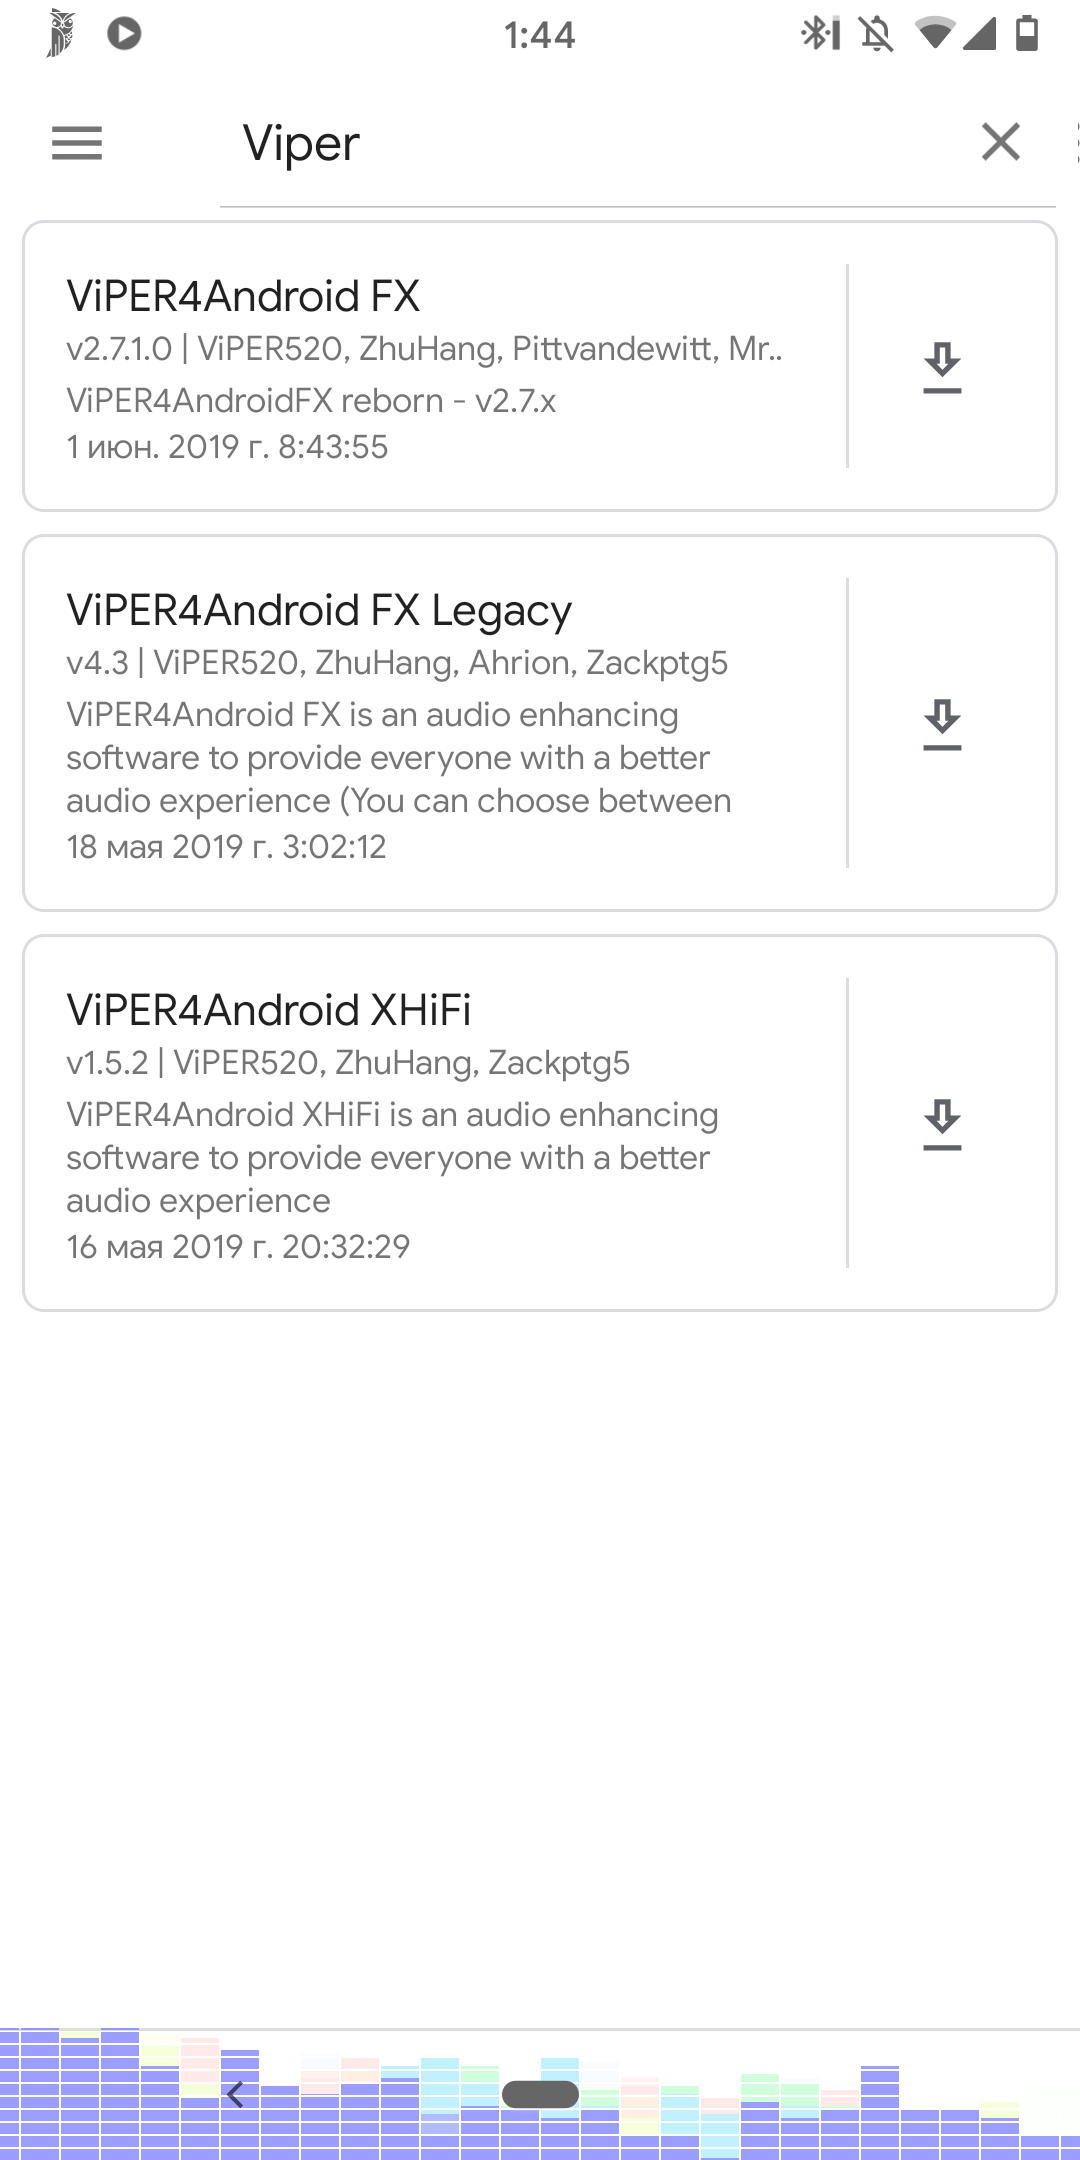Tap the Bluetooth icon in status bar
This screenshot has height=2160, width=1080.
[819, 34]
